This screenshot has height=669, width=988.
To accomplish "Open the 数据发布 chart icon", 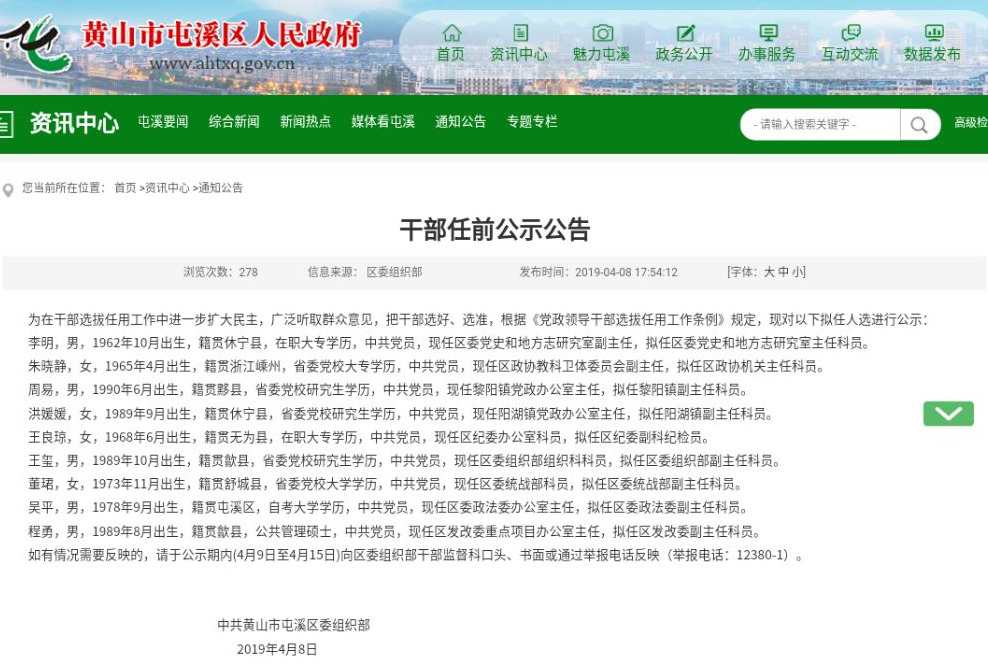I will click(x=933, y=33).
